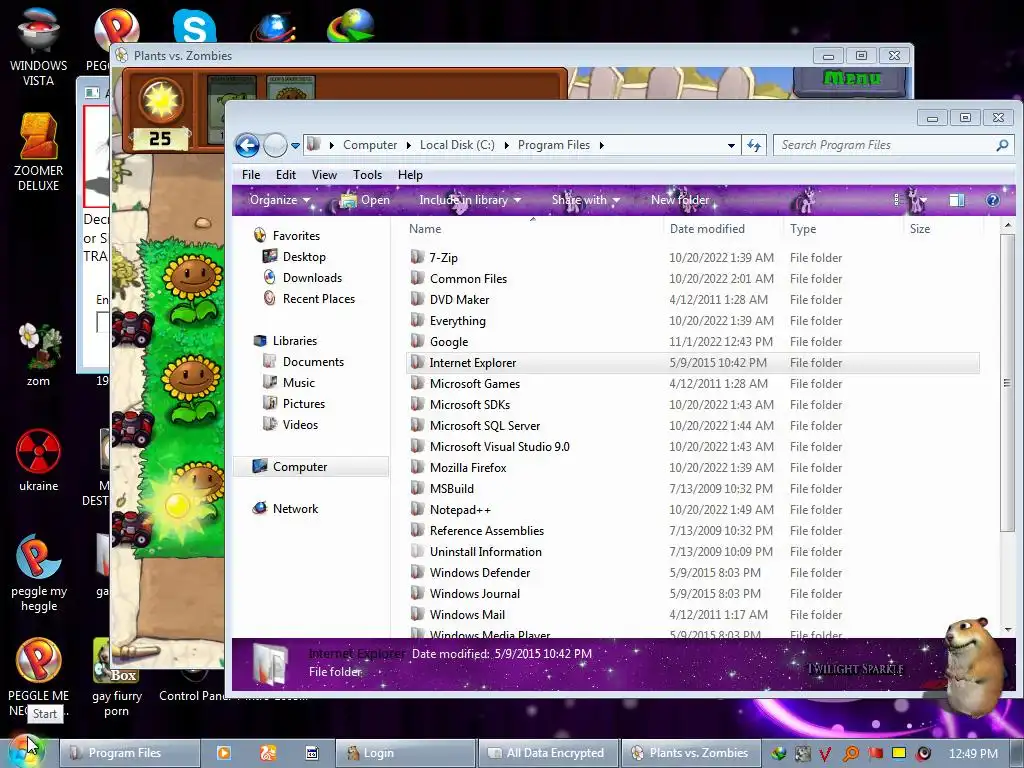Collect the falling sun in Plants vs. Zombies
This screenshot has width=1024, height=768.
[x=177, y=505]
